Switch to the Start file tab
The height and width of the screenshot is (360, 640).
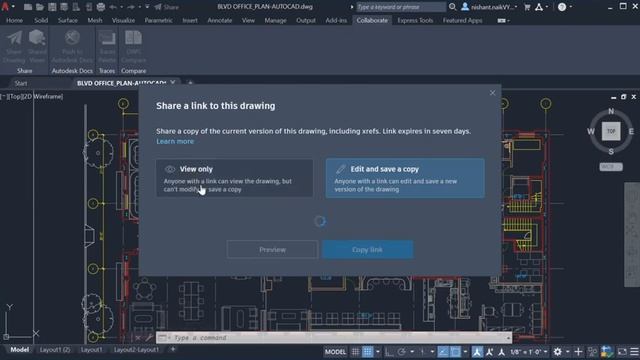pyautogui.click(x=21, y=83)
